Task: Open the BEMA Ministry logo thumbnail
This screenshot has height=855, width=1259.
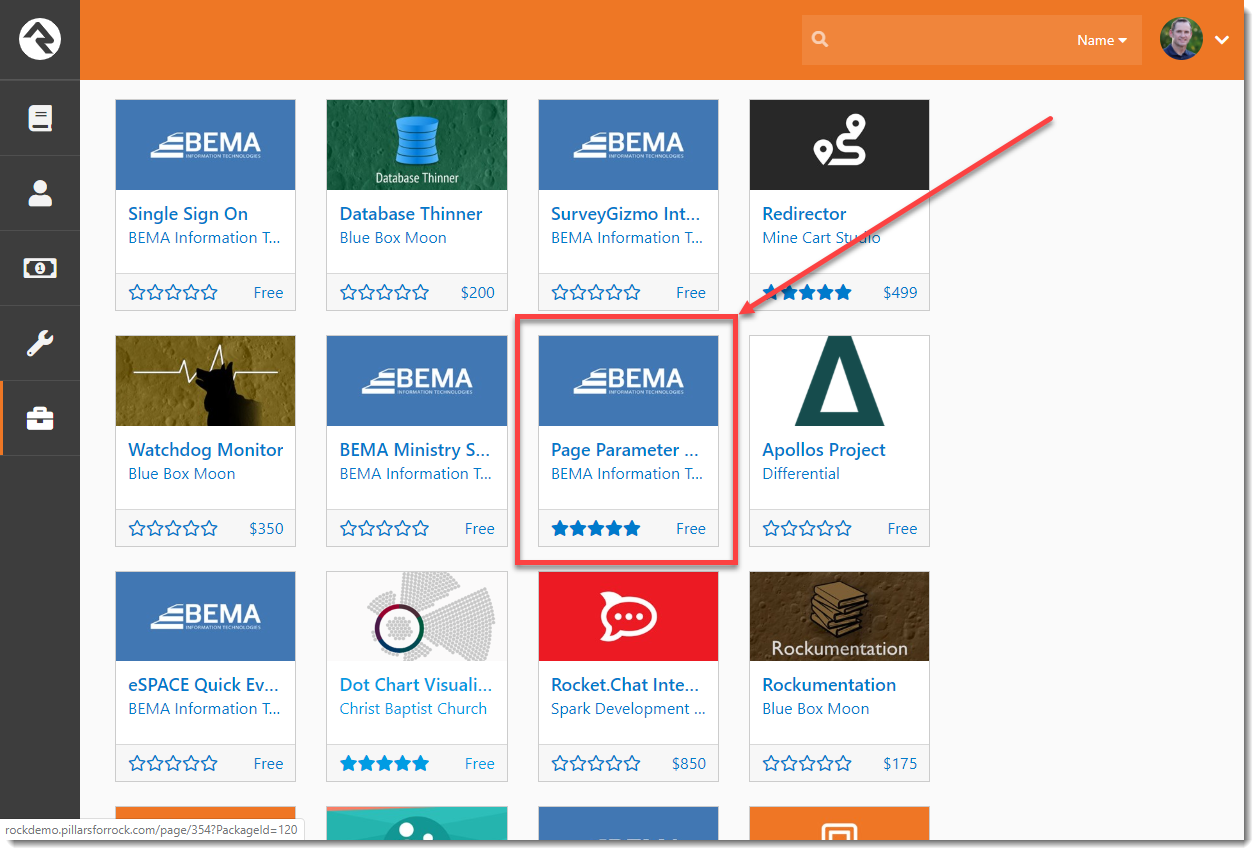Action: pos(417,381)
